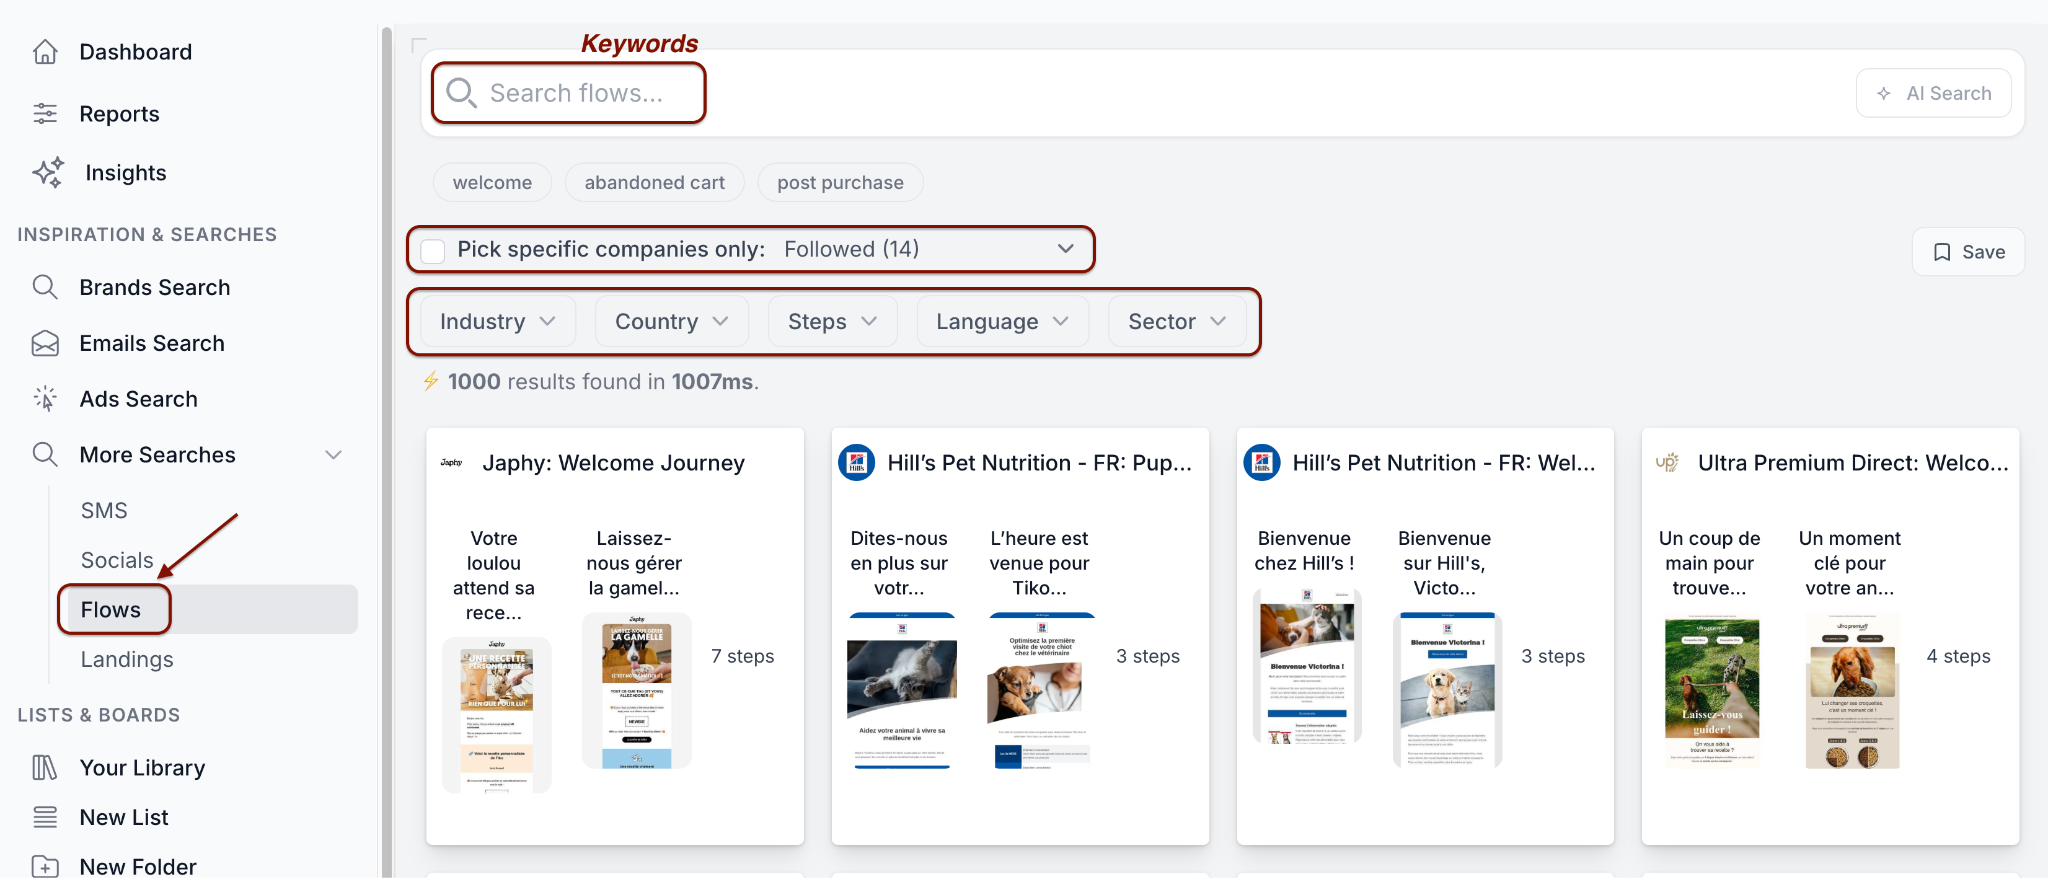Screen dimensions: 2048x878
Task: Click the Ads Search cursor icon
Action: (45, 399)
